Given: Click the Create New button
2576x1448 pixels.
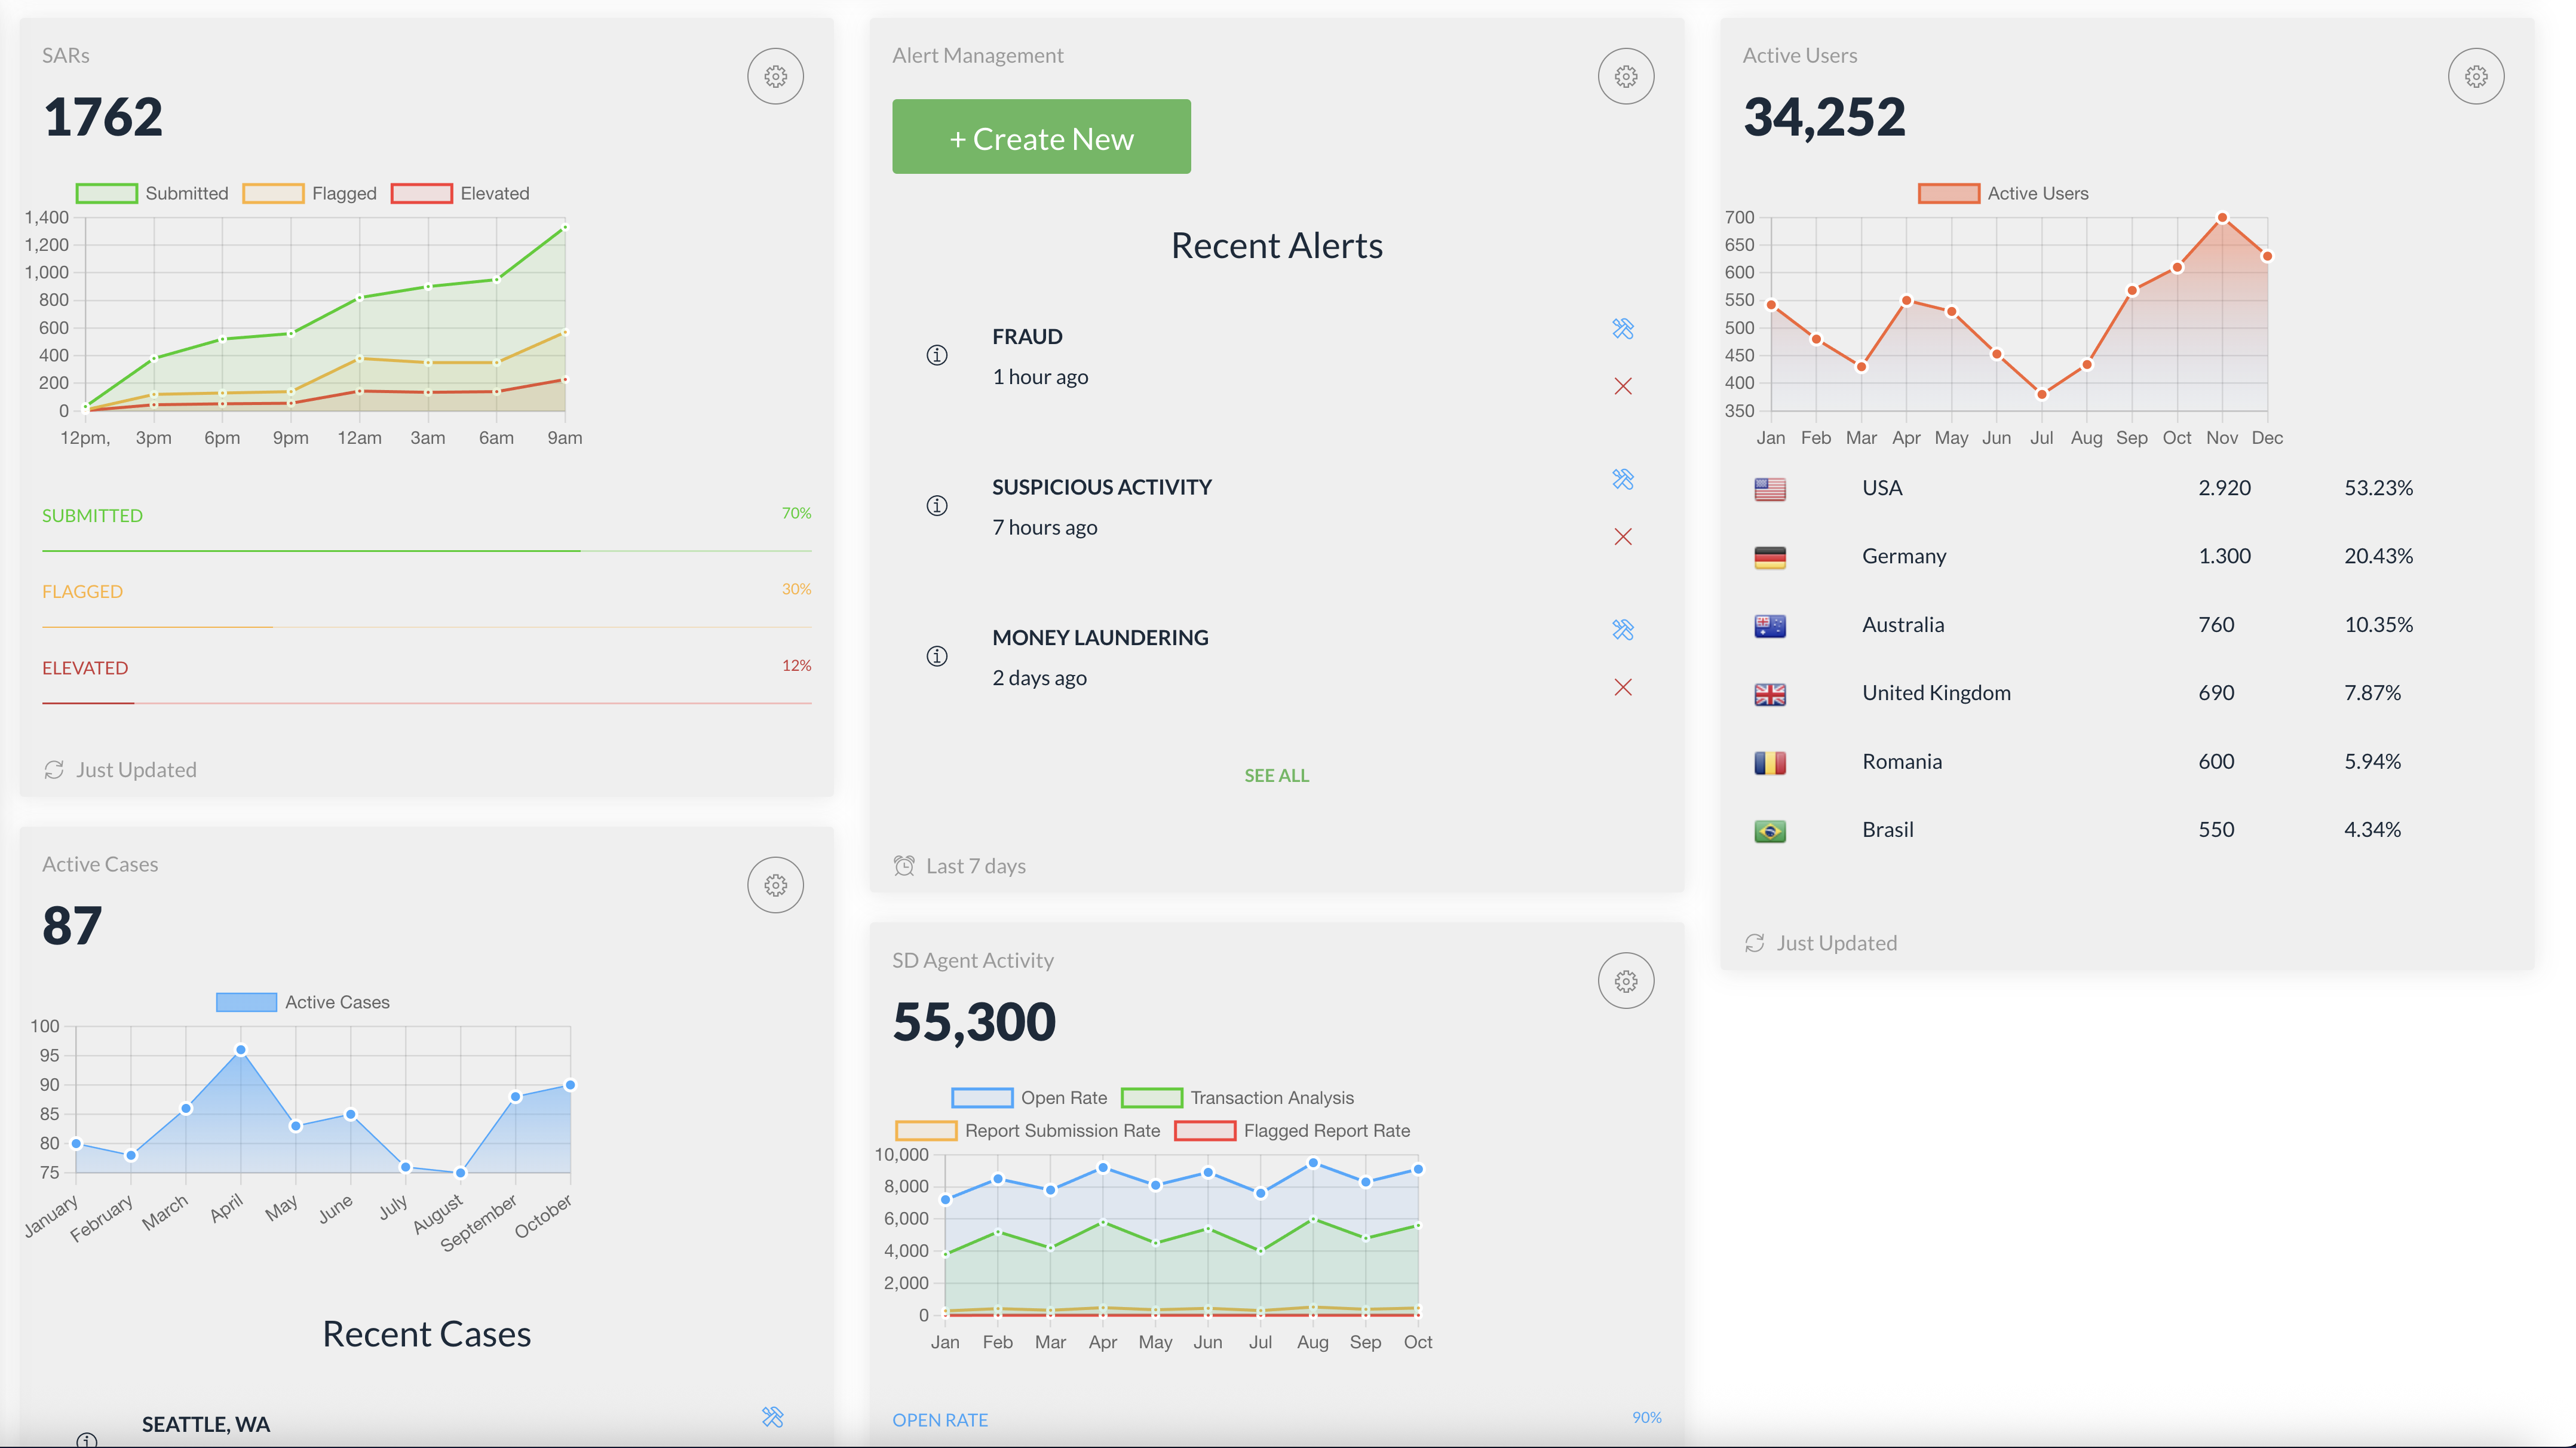Looking at the screenshot, I should (1041, 137).
